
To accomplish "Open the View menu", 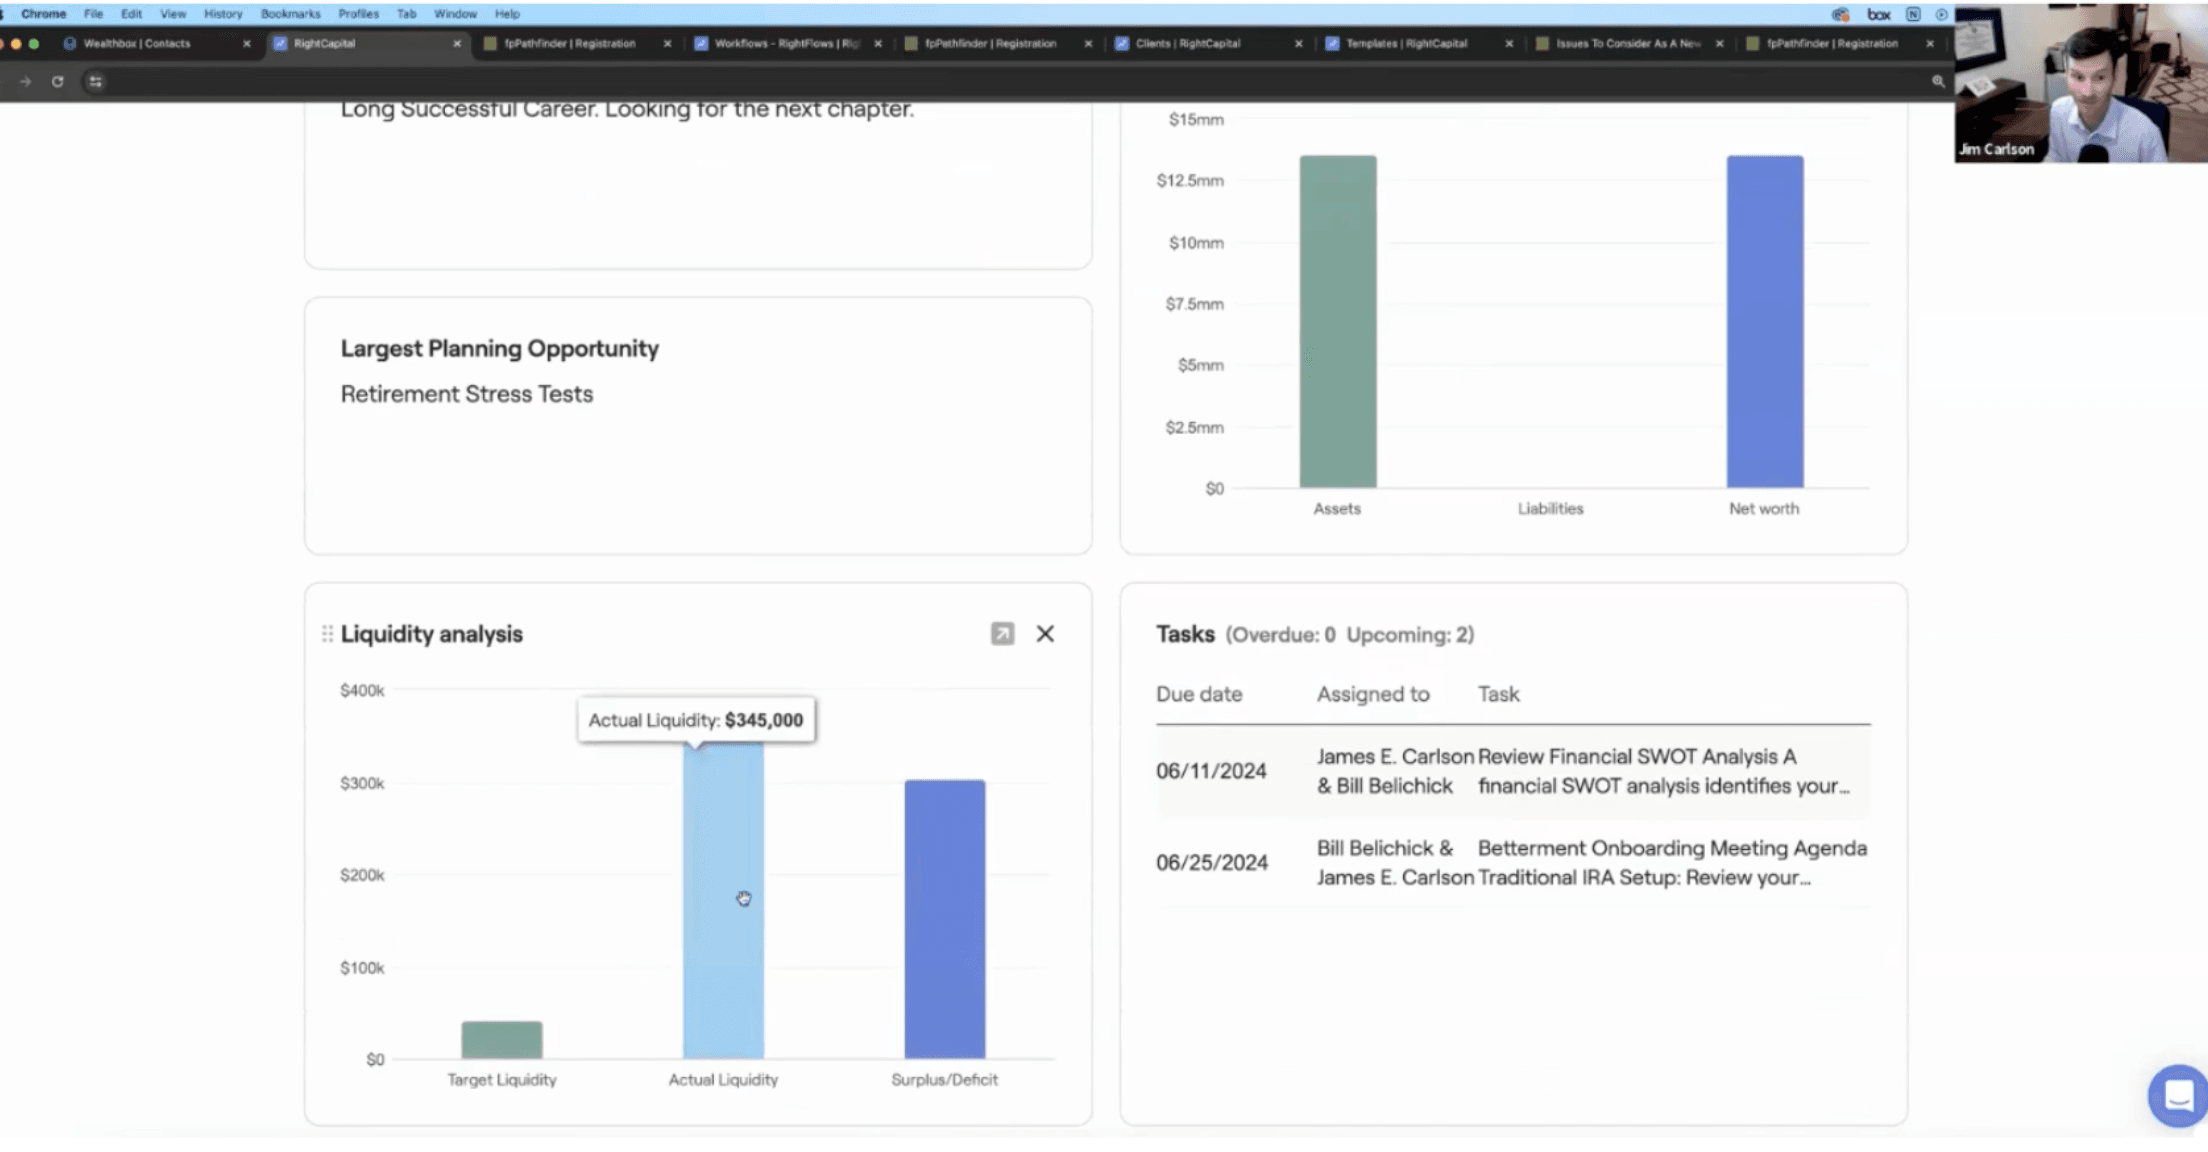I will pos(173,14).
